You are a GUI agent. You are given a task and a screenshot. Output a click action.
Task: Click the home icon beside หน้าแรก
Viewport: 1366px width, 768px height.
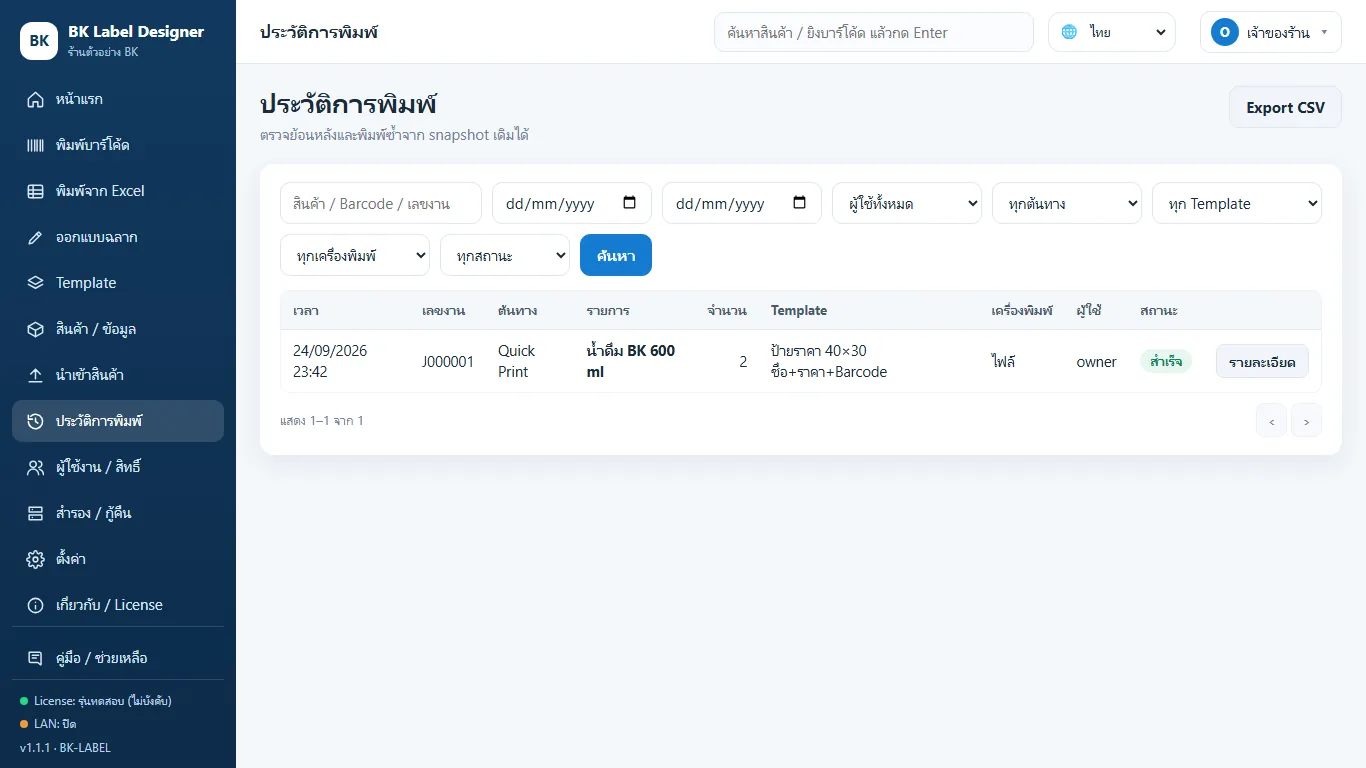pyautogui.click(x=36, y=99)
